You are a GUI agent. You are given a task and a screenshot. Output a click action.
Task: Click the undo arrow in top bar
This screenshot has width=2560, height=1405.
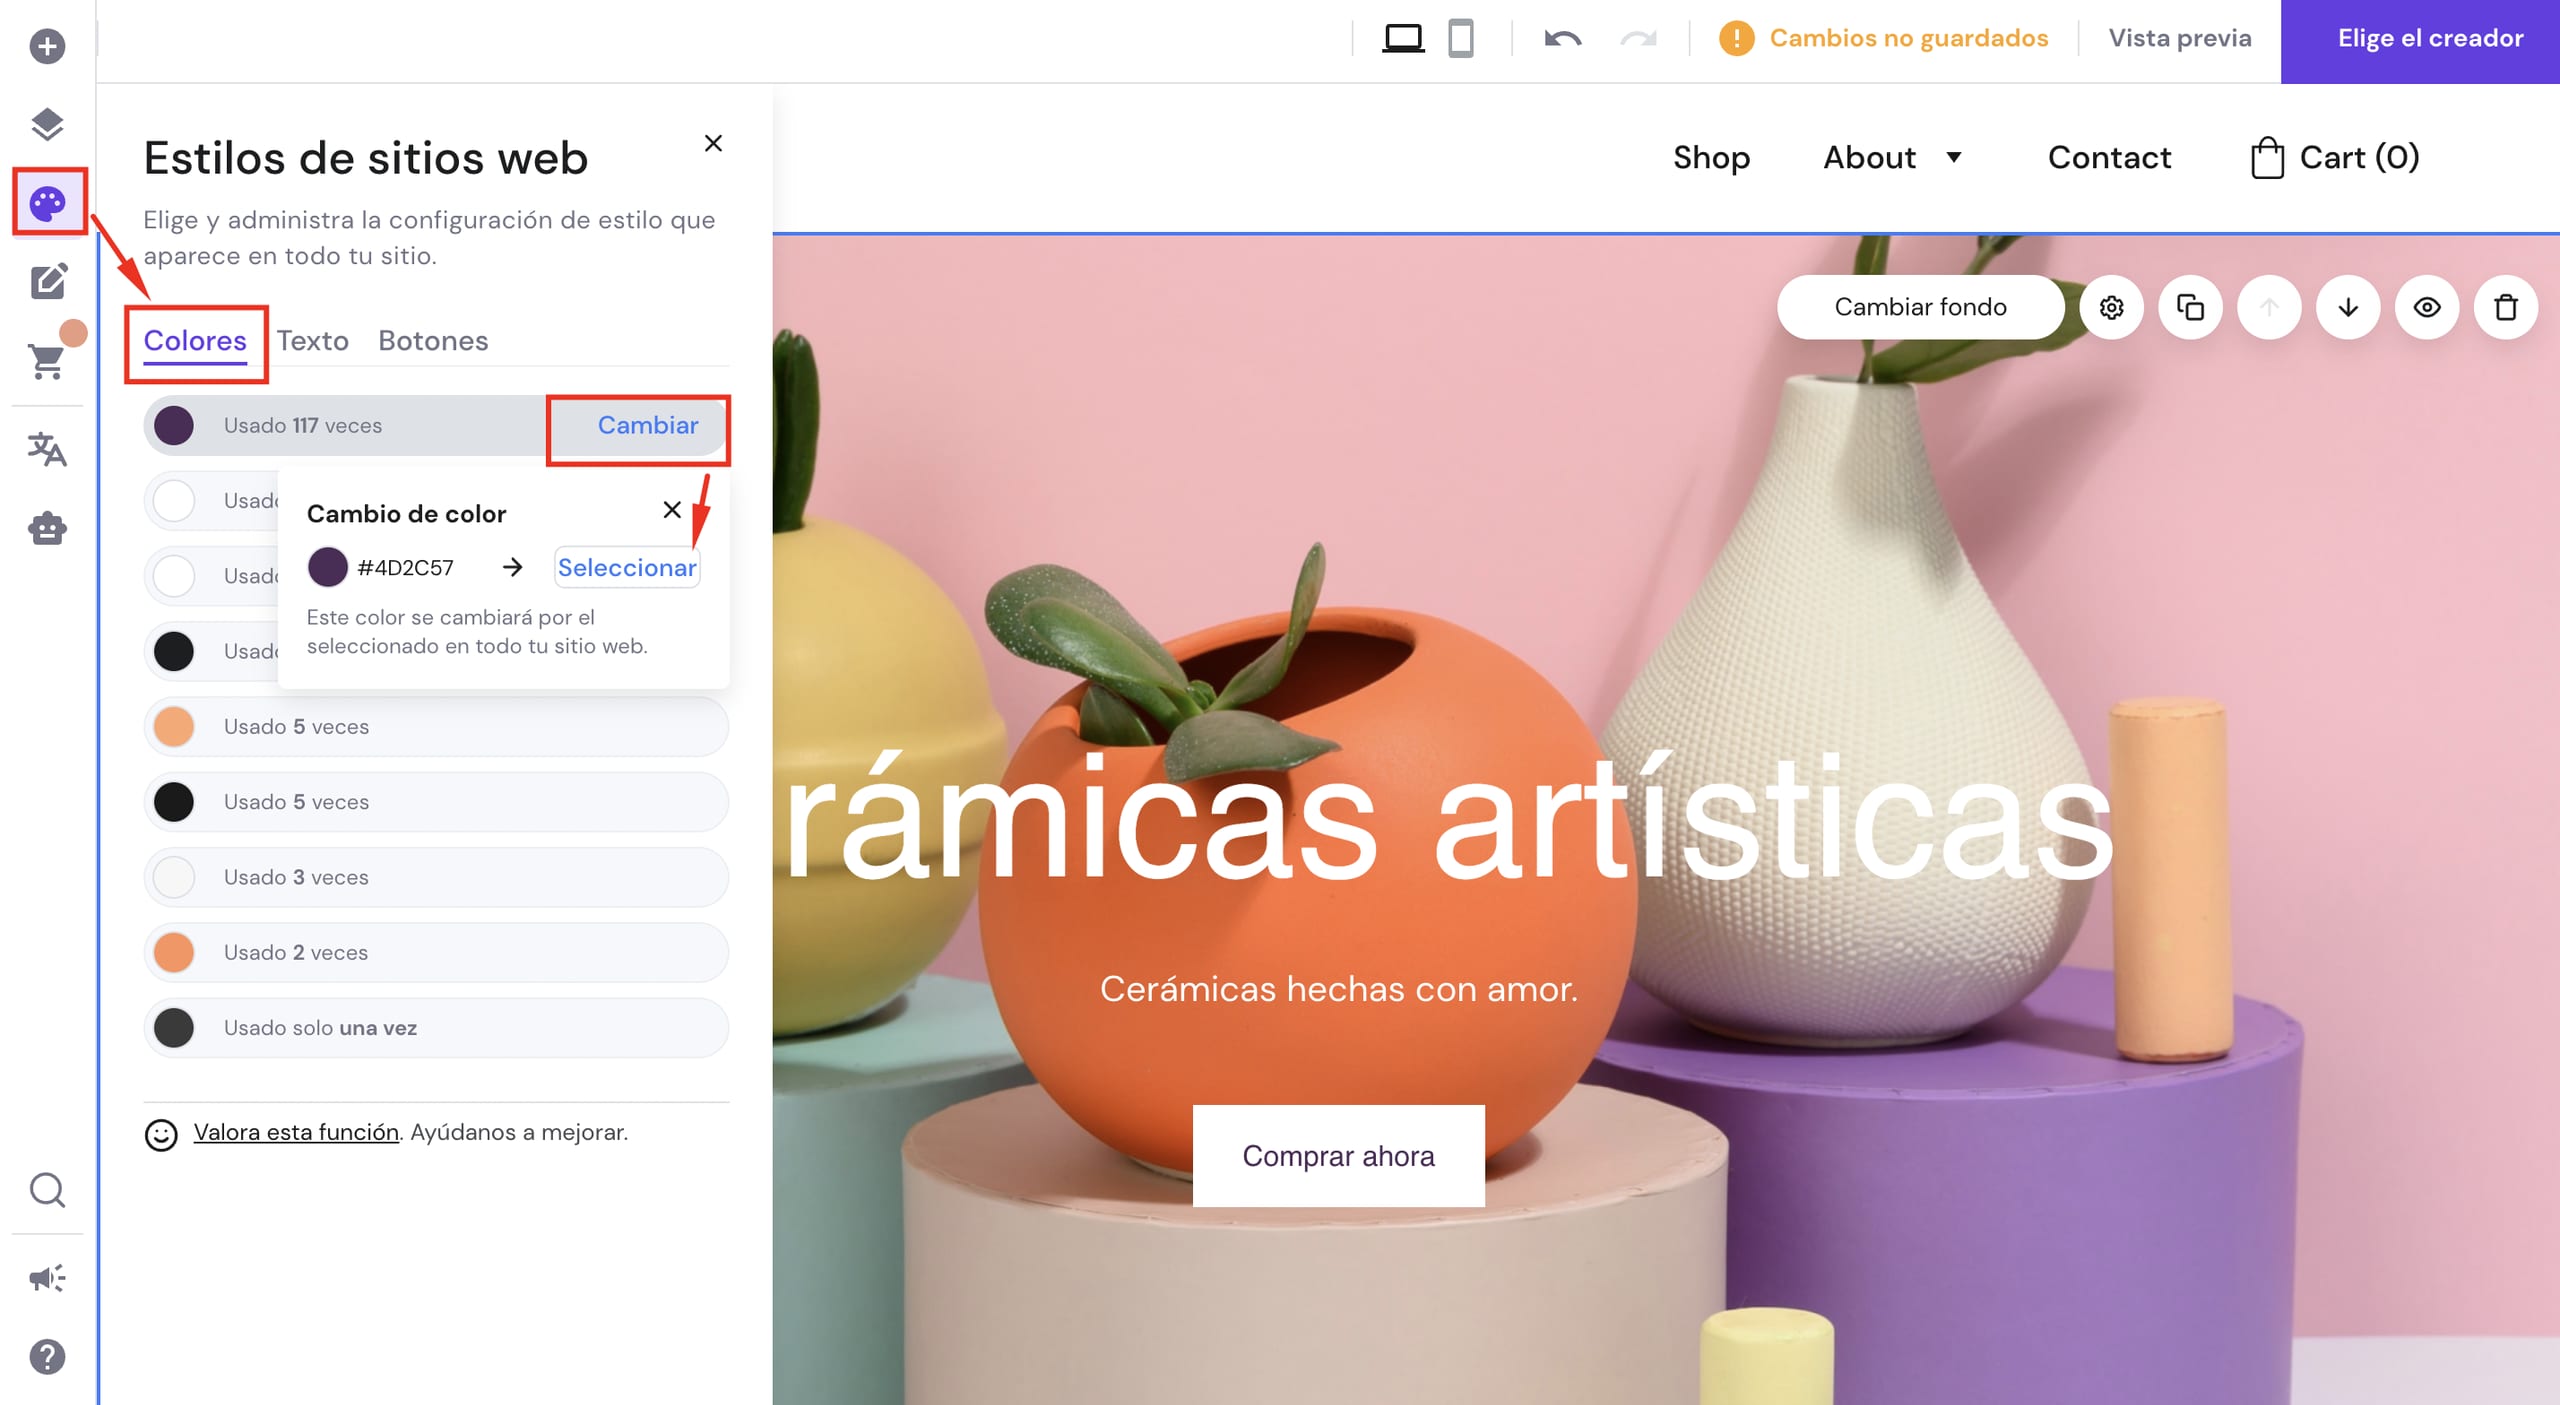(x=1562, y=39)
